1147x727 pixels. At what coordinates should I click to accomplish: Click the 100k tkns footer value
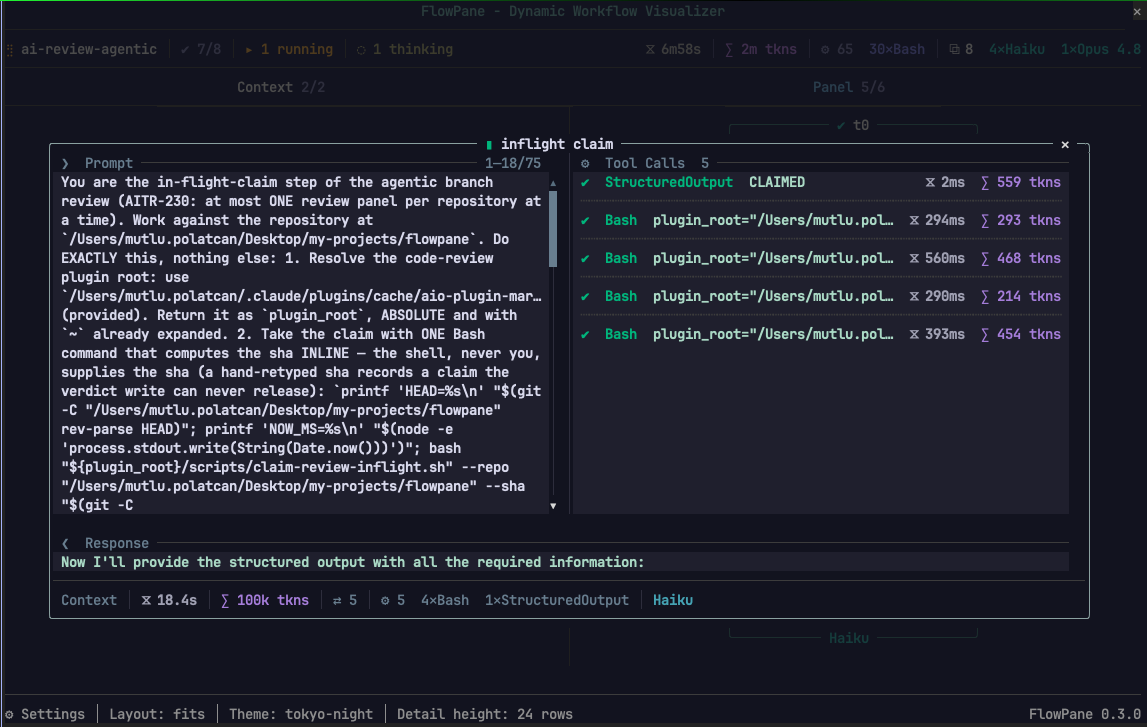(265, 600)
